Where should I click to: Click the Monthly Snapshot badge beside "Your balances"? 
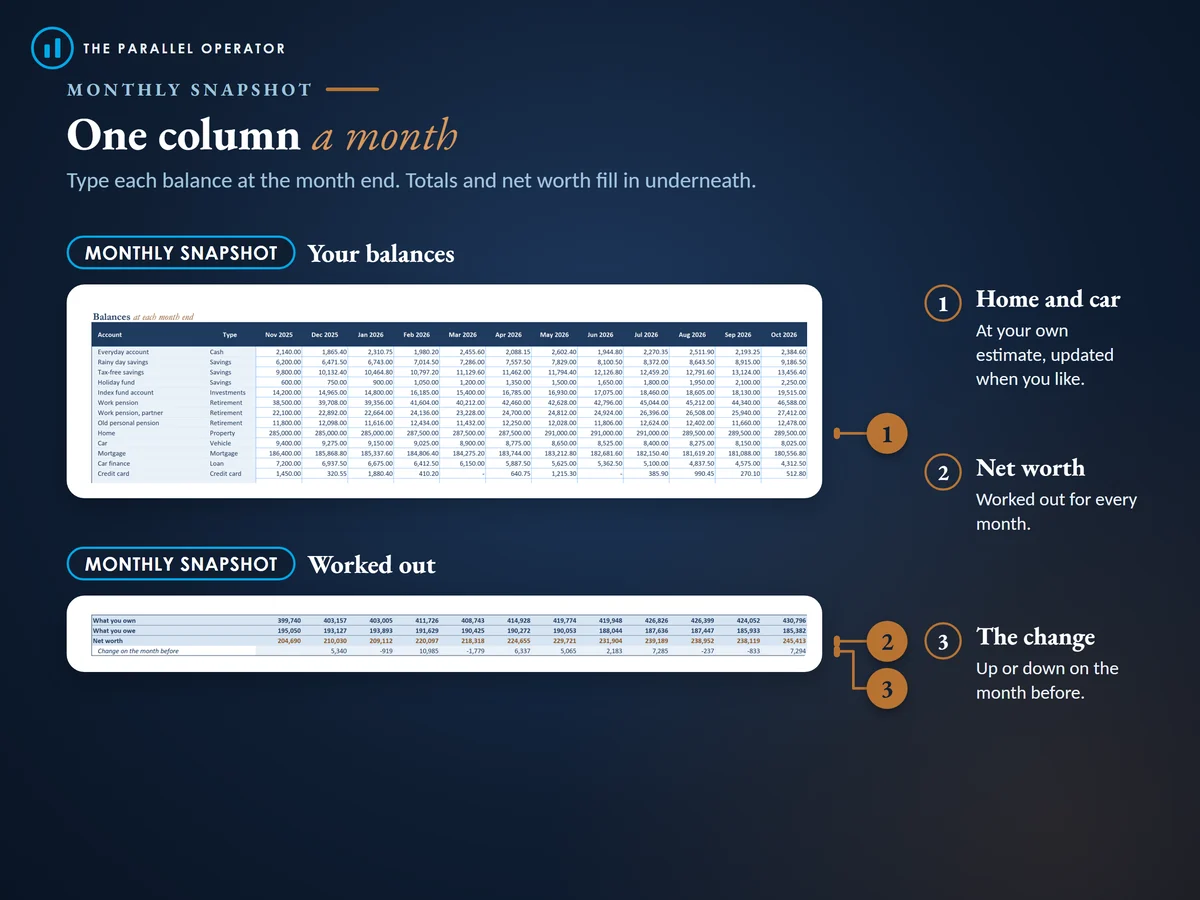click(181, 253)
